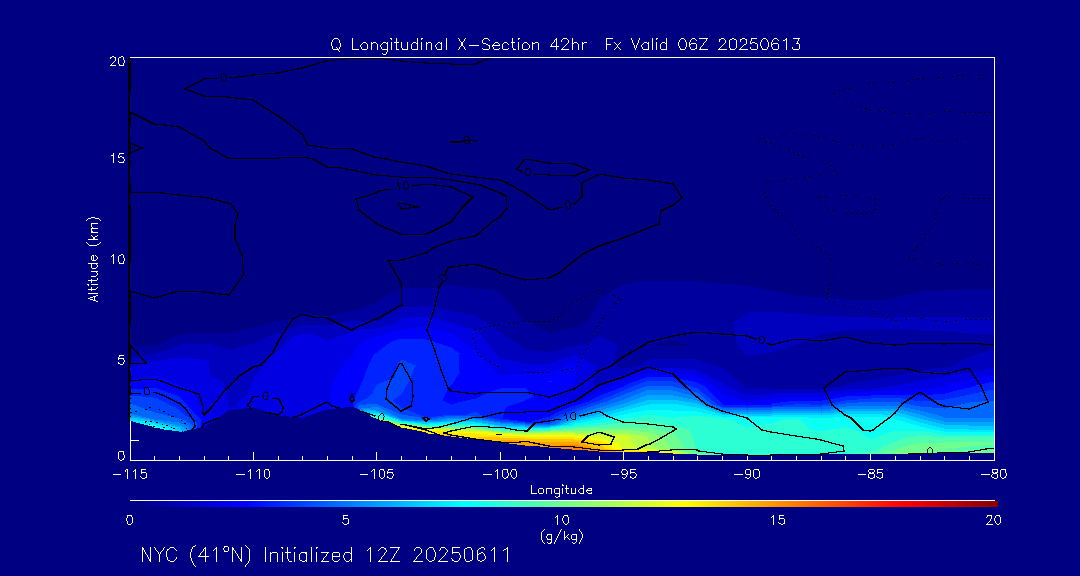This screenshot has width=1080, height=576.
Task: Click the colorbar scale label 0
Action: pyautogui.click(x=129, y=521)
